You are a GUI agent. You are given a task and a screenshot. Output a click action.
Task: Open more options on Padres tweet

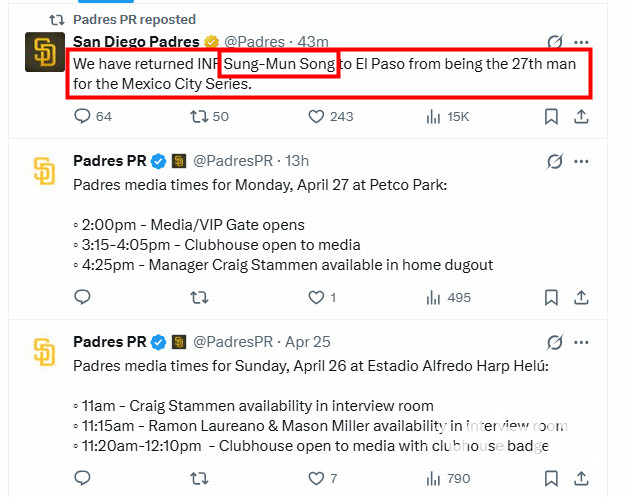click(x=581, y=42)
